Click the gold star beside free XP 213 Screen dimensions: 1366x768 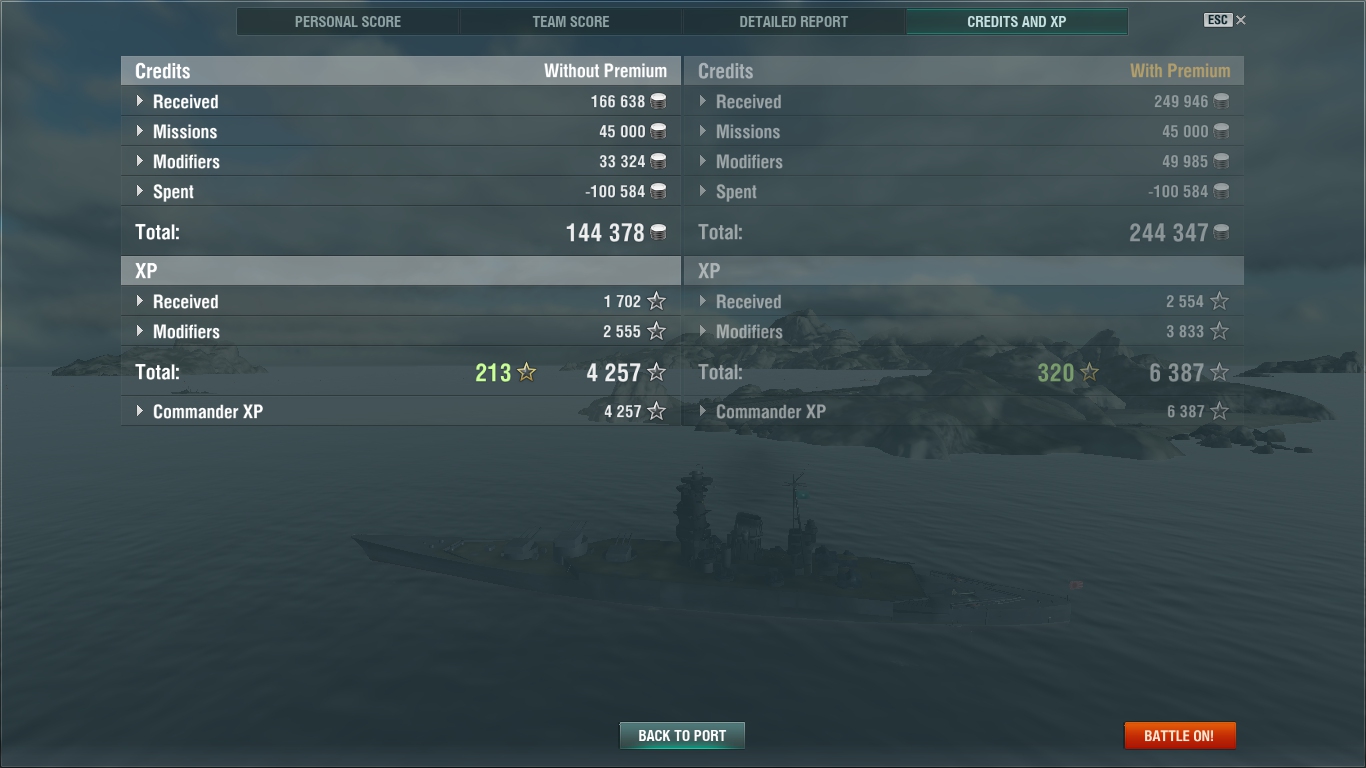point(527,372)
